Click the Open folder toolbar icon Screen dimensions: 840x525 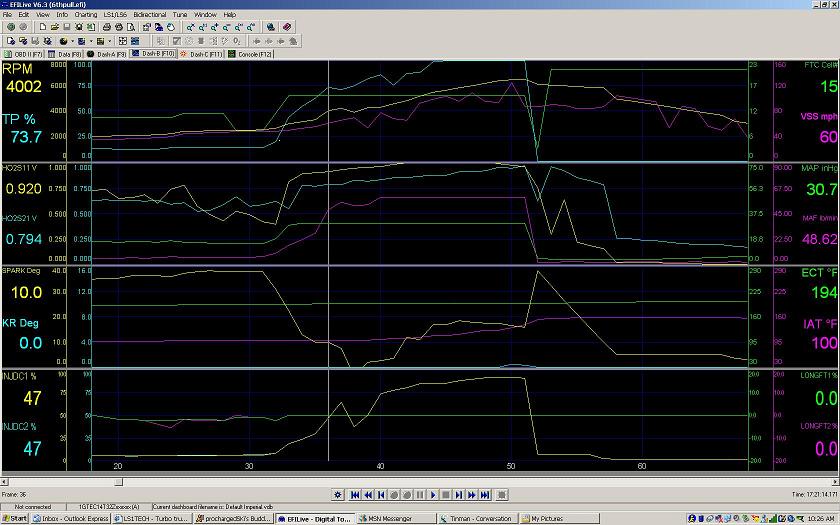click(x=55, y=27)
